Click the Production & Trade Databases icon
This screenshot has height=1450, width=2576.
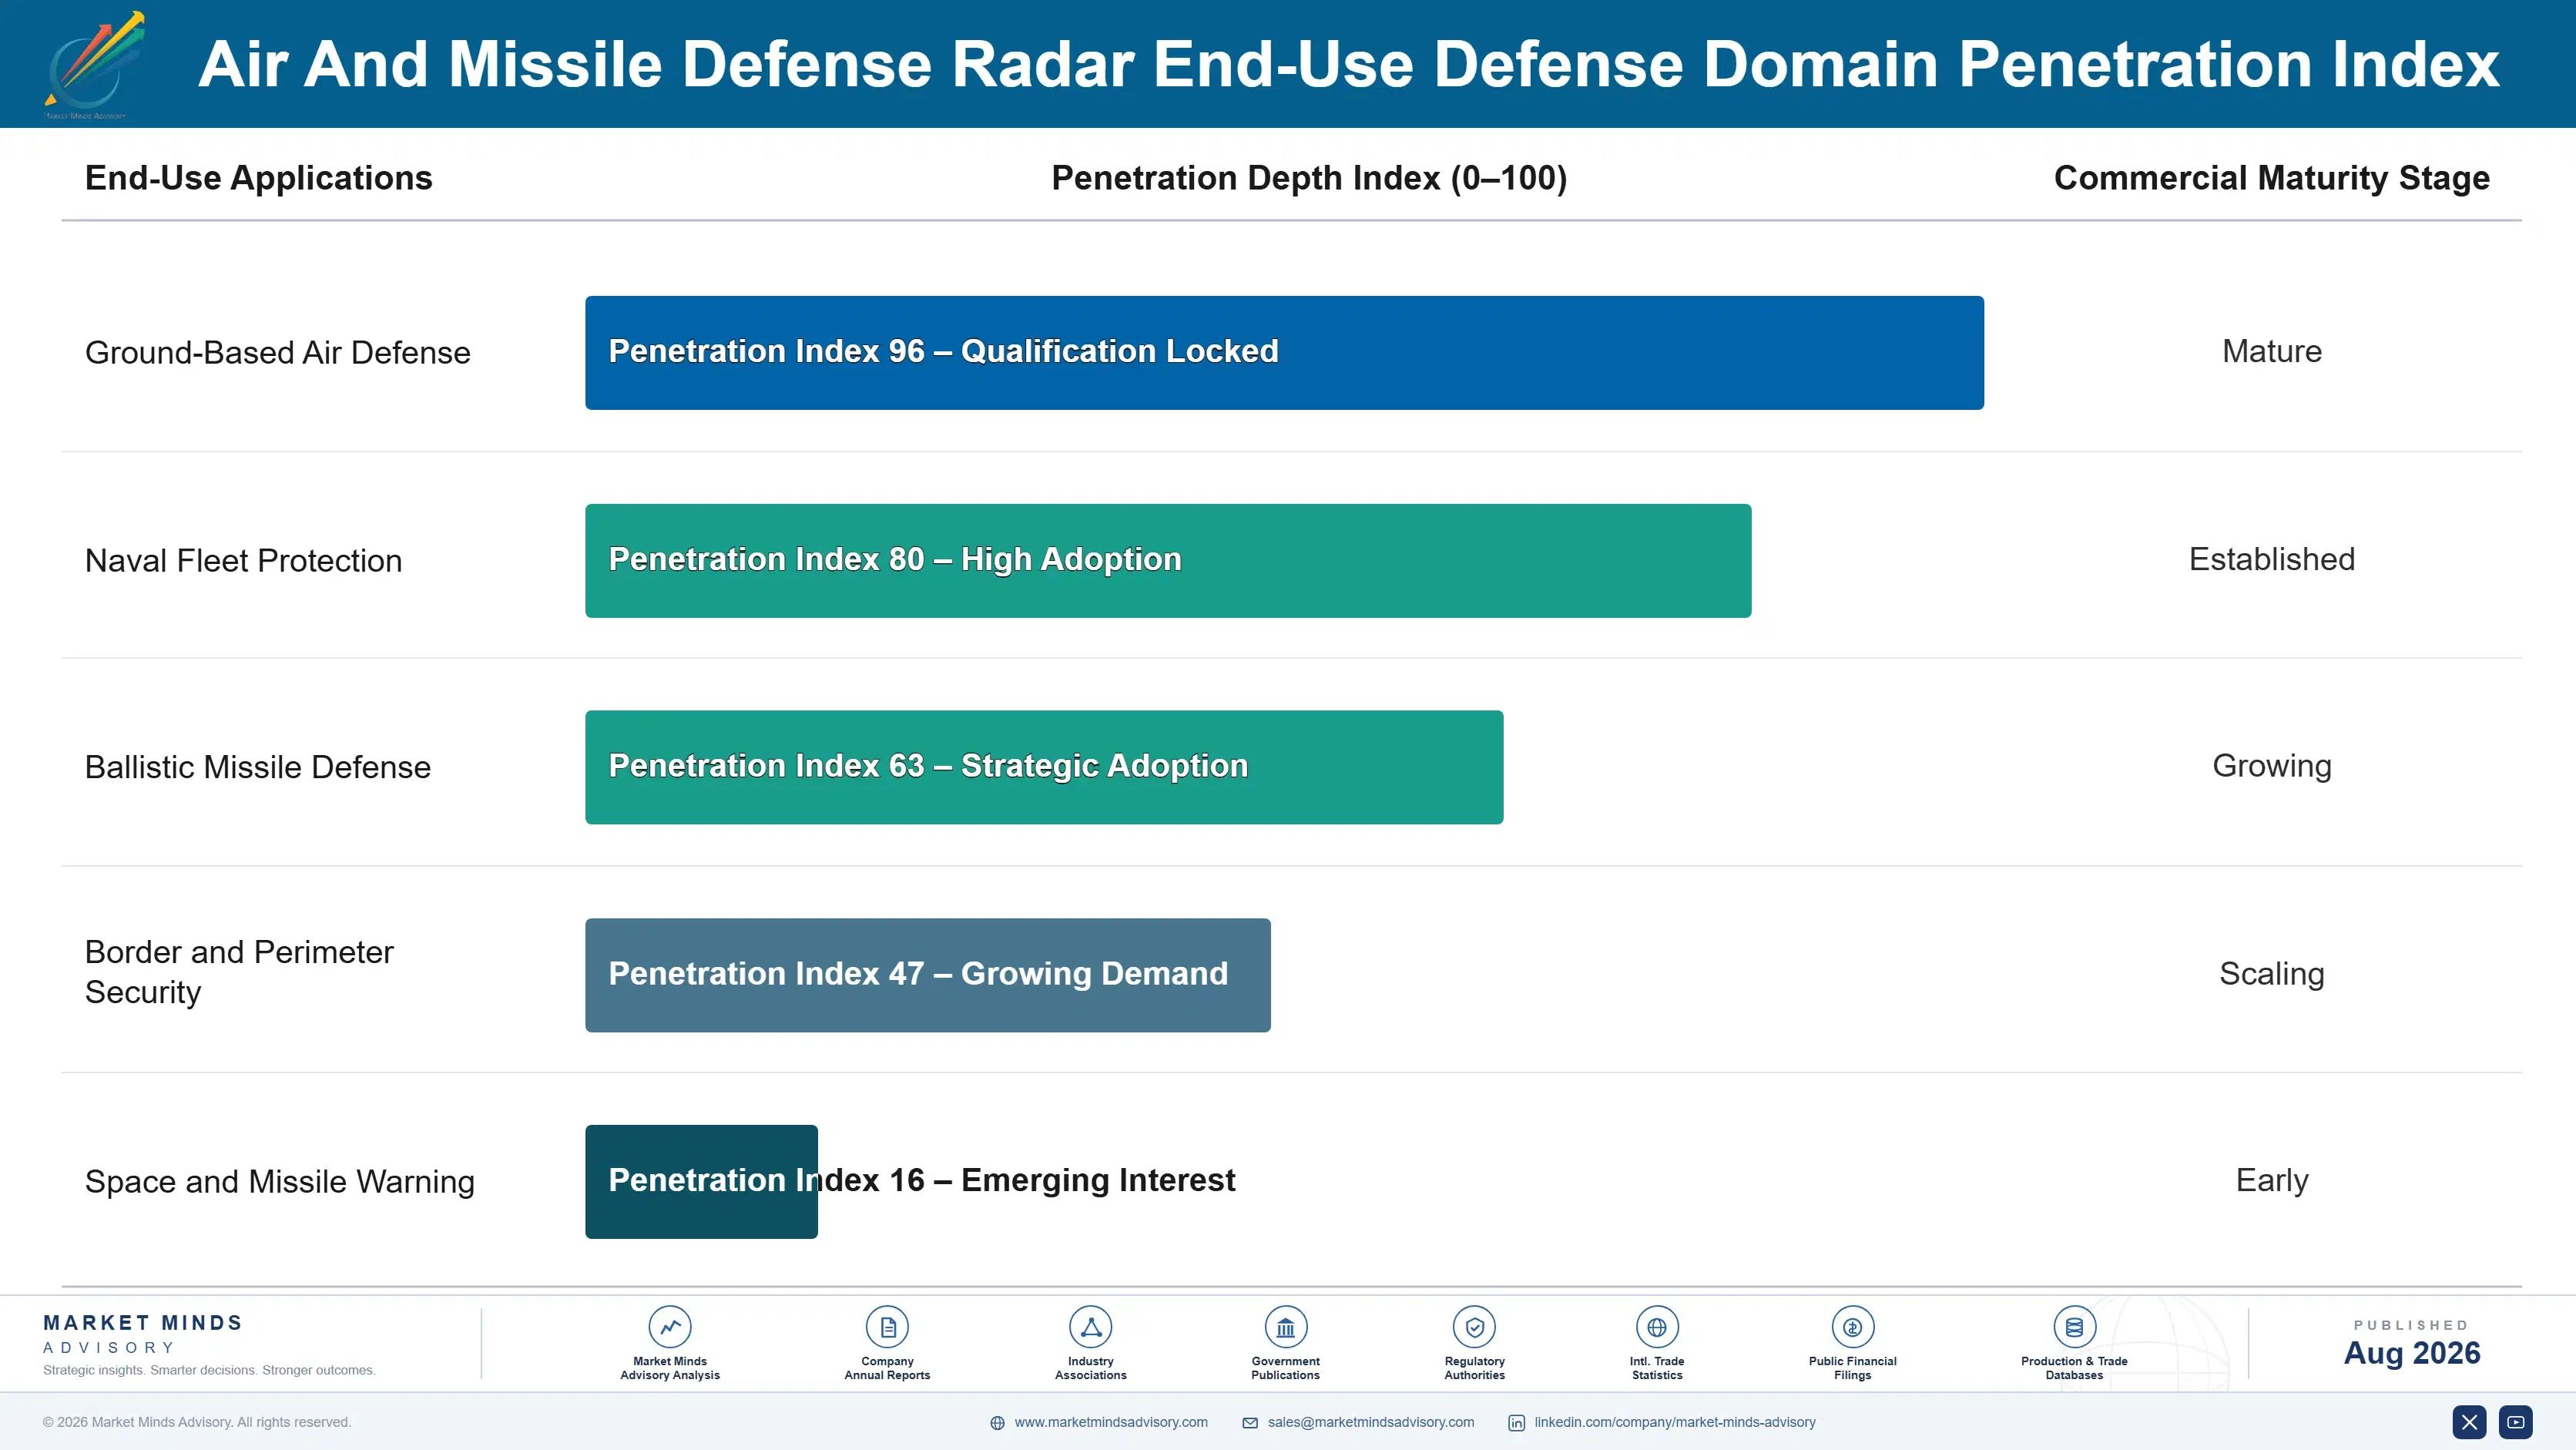tap(2074, 1327)
